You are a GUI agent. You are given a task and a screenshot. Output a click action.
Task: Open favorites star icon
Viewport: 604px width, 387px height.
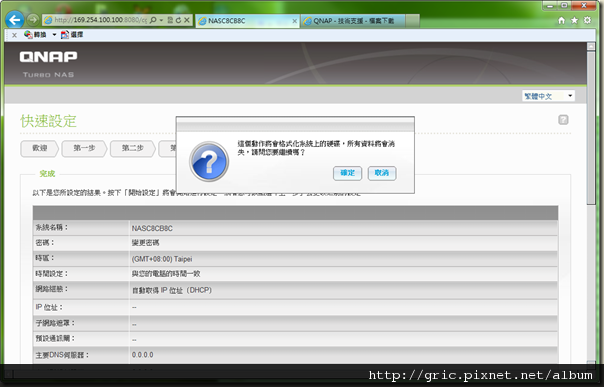click(x=574, y=20)
